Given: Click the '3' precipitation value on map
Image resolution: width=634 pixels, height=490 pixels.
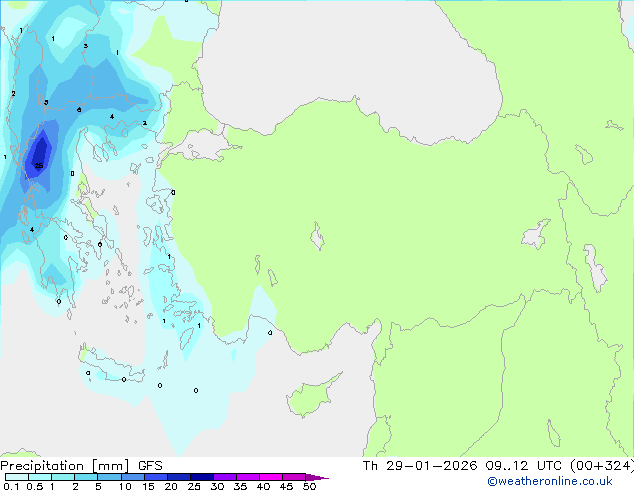Looking at the screenshot, I should click(x=85, y=46).
